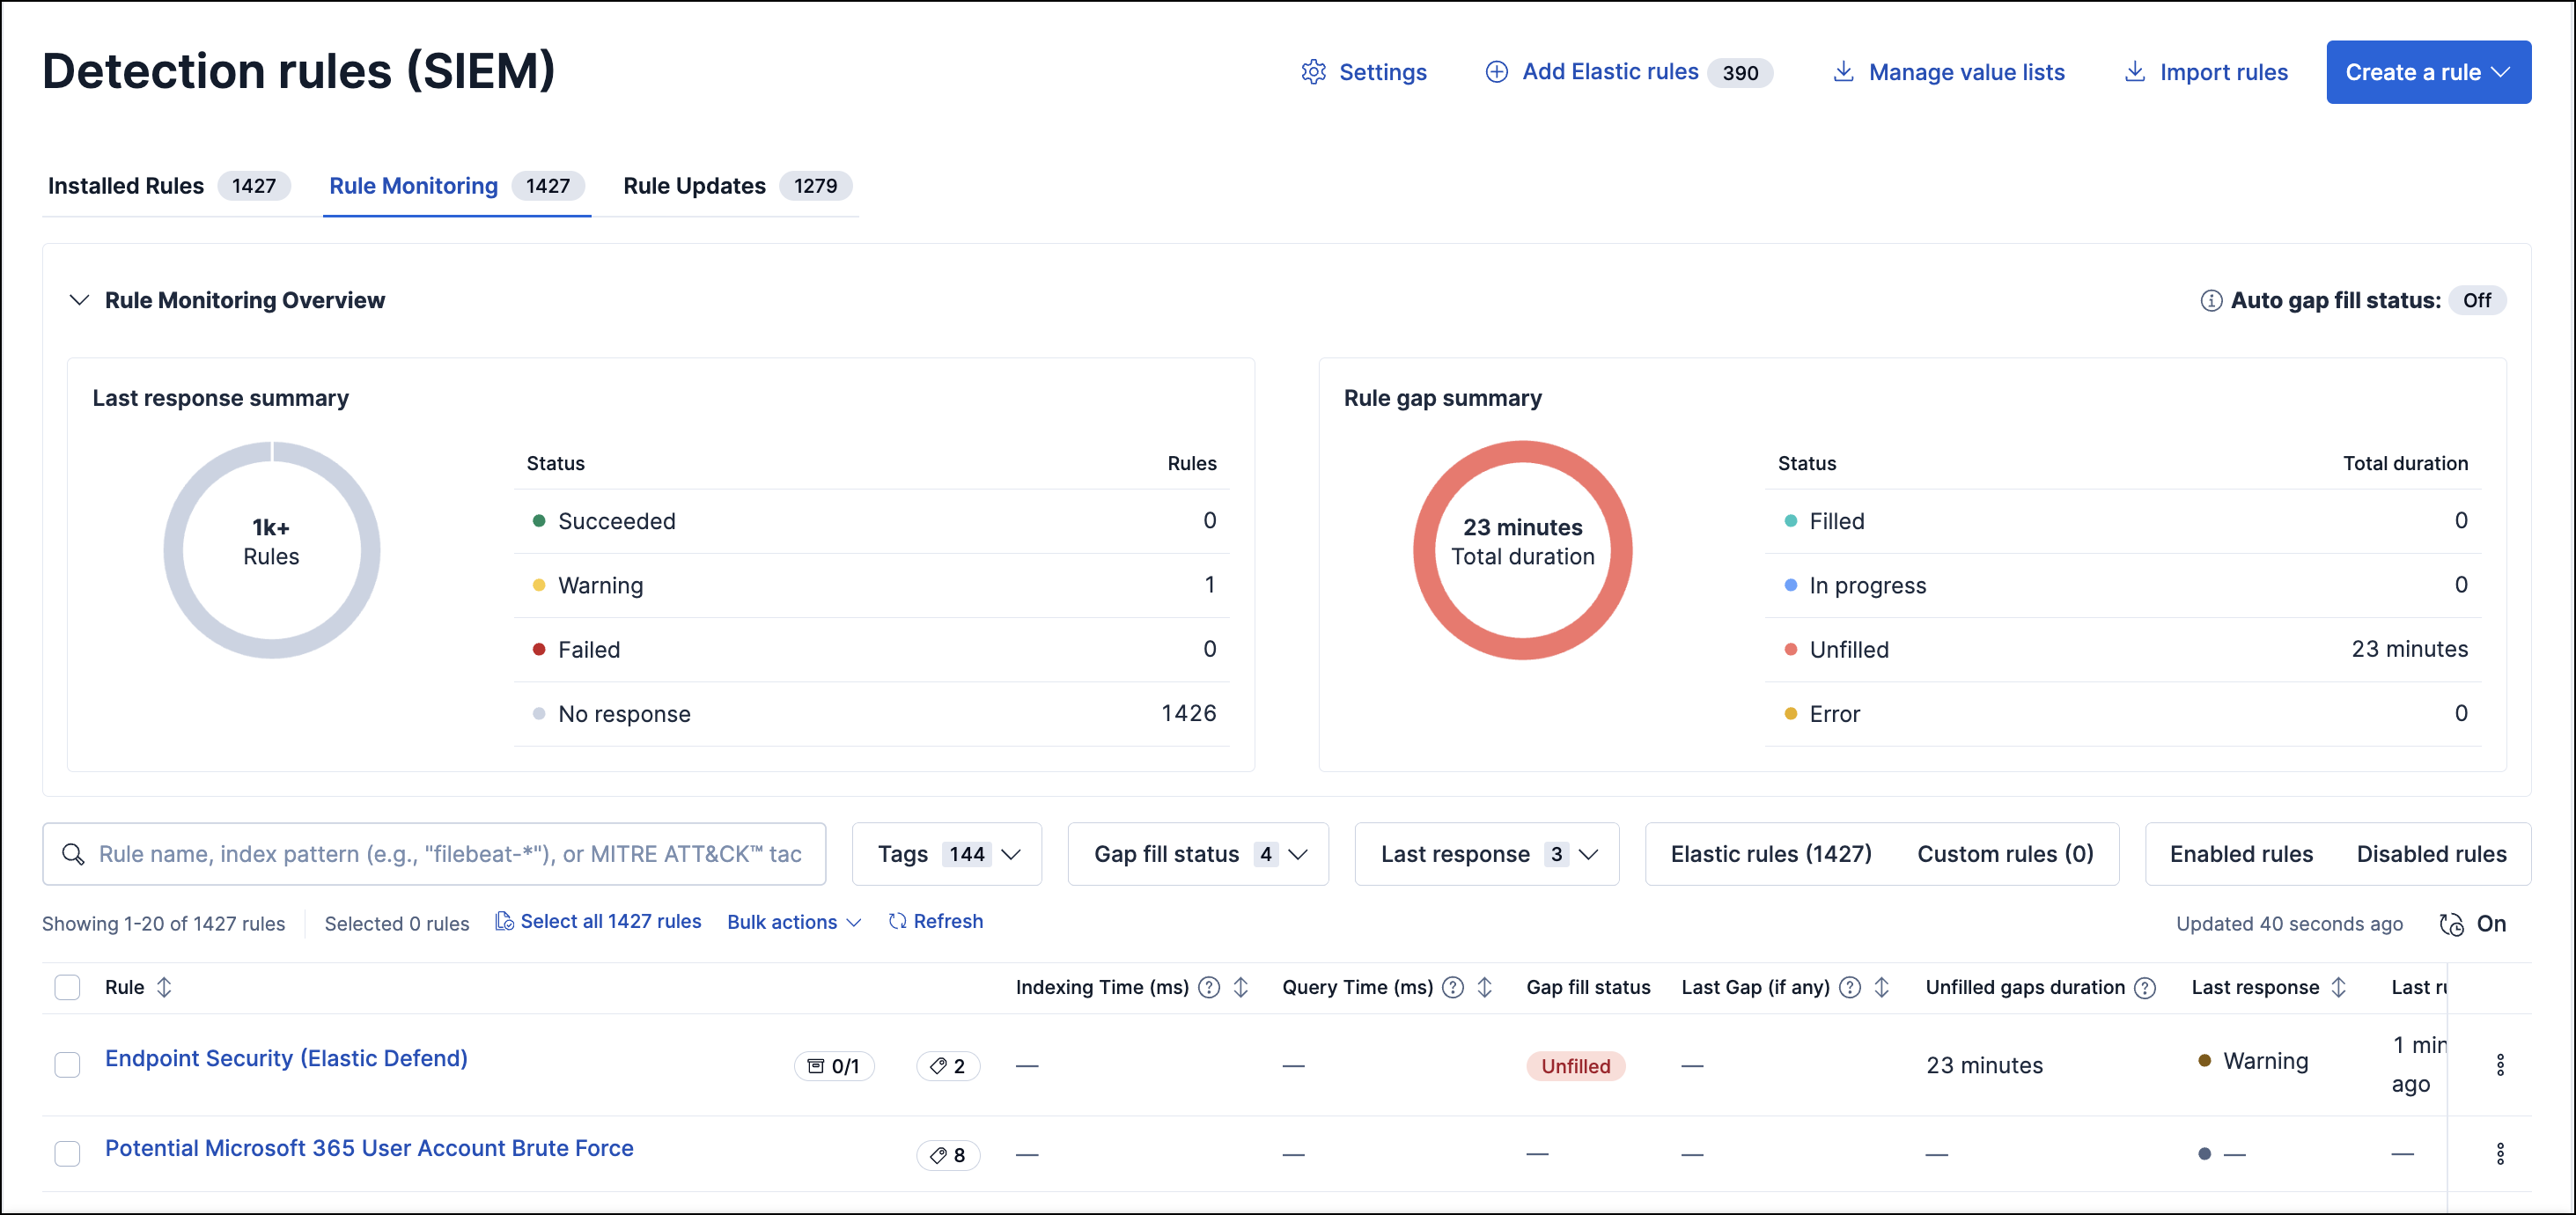
Task: Click the Query Time help icon
Action: [1452, 987]
